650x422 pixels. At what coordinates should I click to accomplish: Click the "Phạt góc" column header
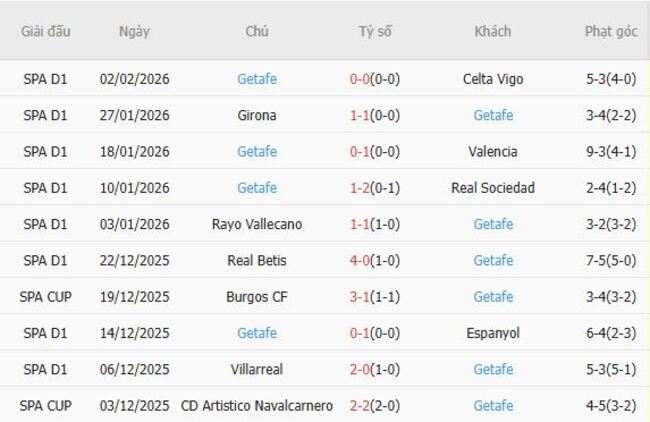click(x=611, y=31)
